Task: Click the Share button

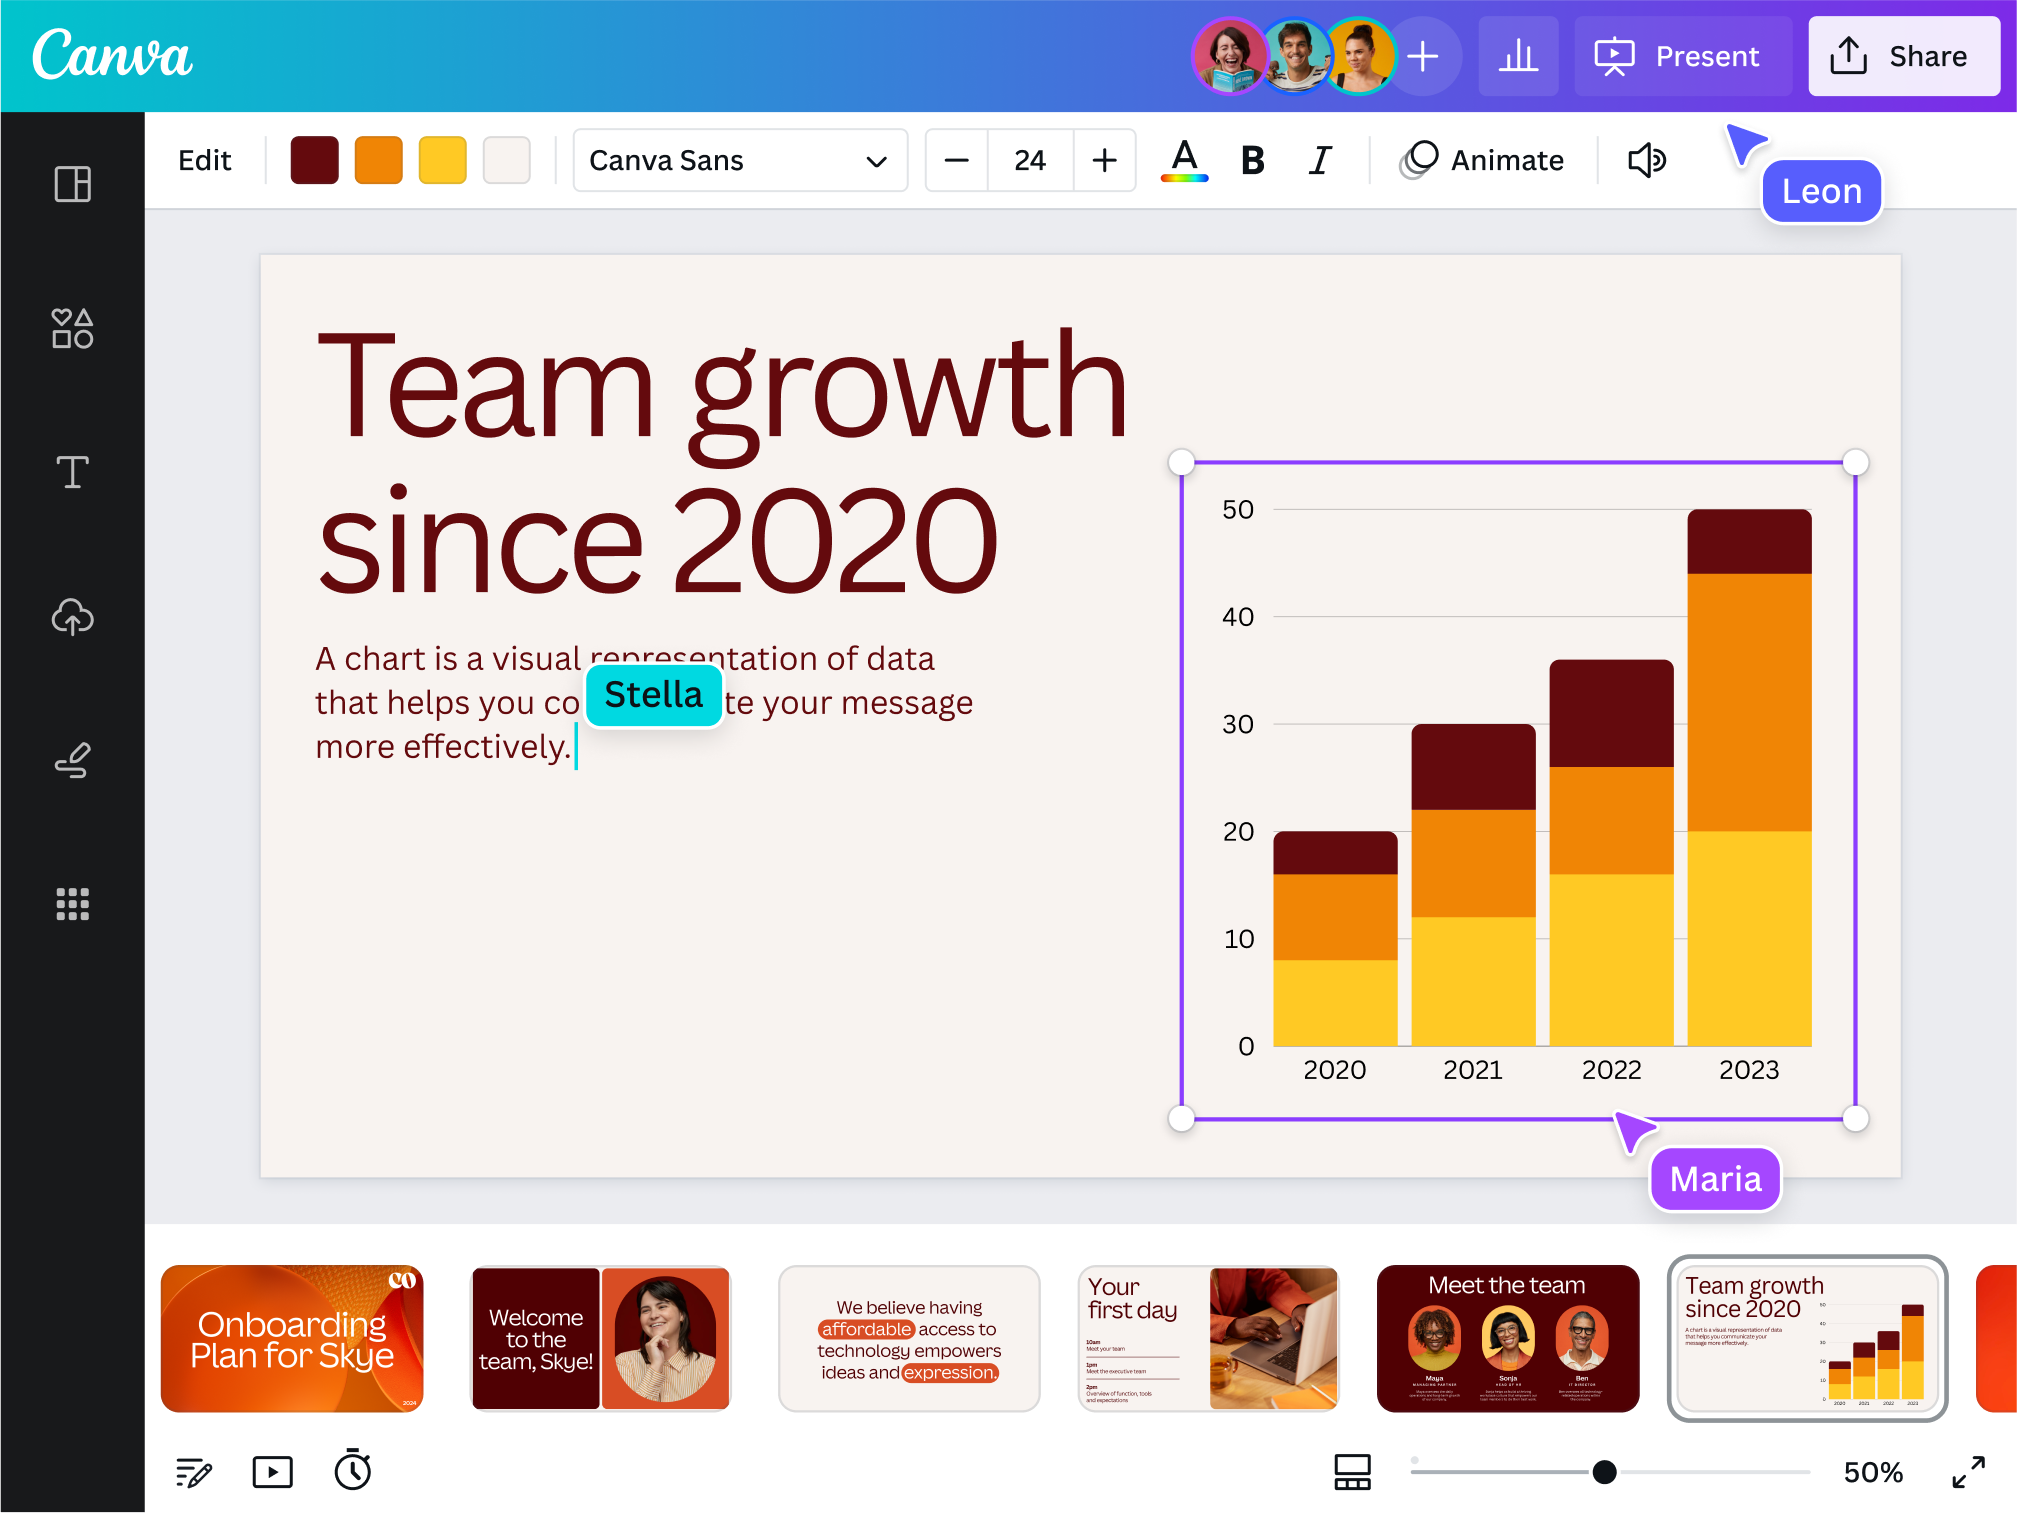Action: [x=1903, y=56]
